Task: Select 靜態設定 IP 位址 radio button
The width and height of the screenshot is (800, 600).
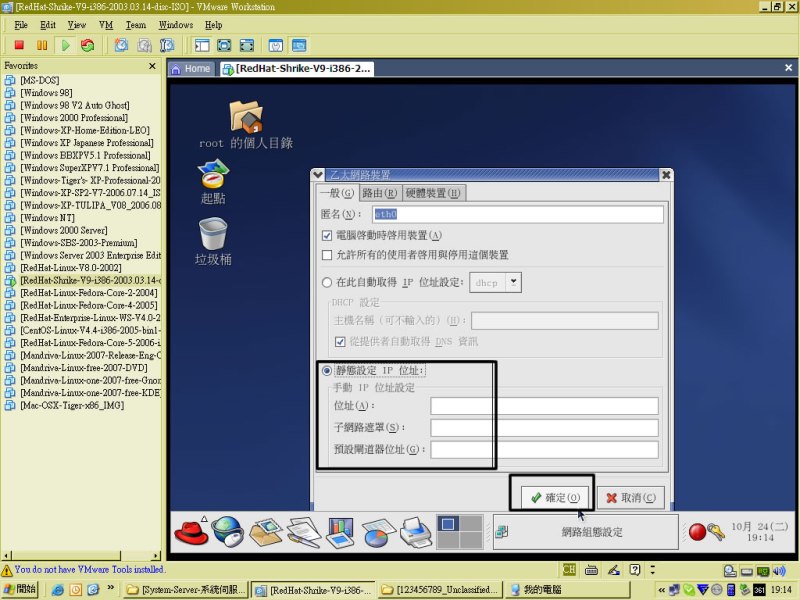Action: [x=327, y=371]
